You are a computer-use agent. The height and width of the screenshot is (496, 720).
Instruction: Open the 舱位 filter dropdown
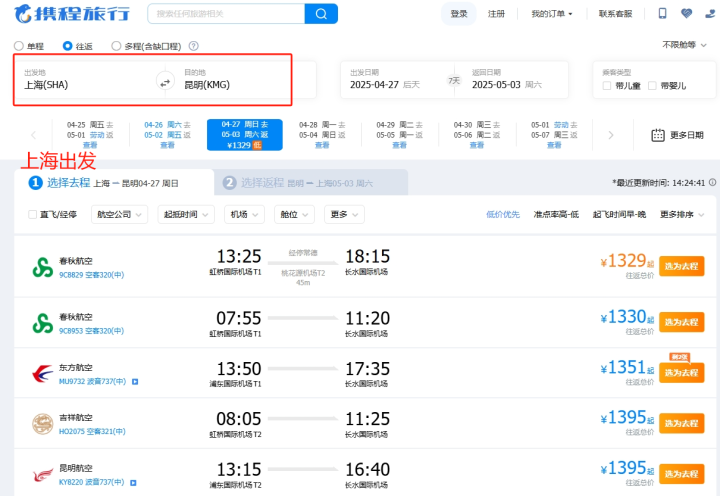pos(294,214)
